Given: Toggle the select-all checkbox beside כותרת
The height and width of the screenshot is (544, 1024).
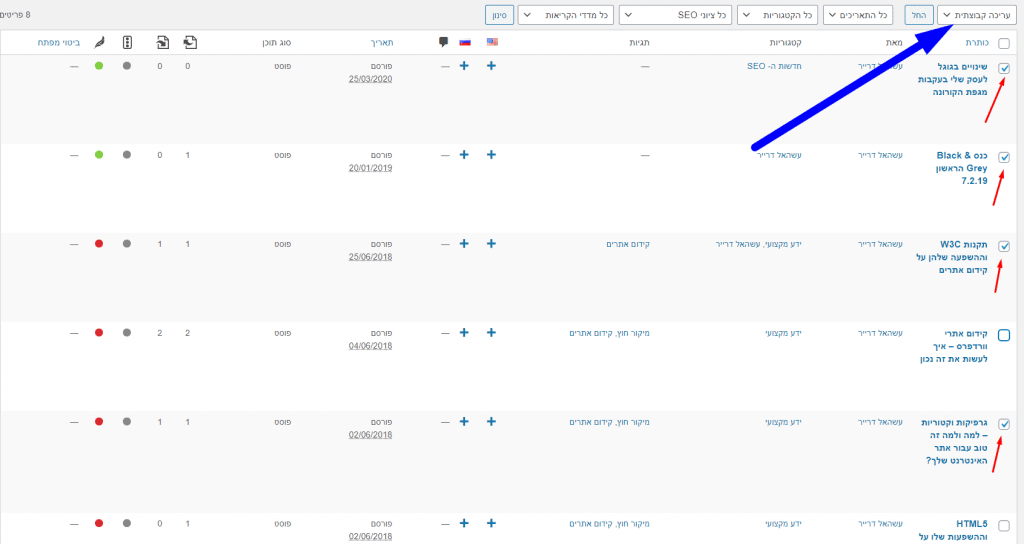Looking at the screenshot, I should pos(1004,44).
